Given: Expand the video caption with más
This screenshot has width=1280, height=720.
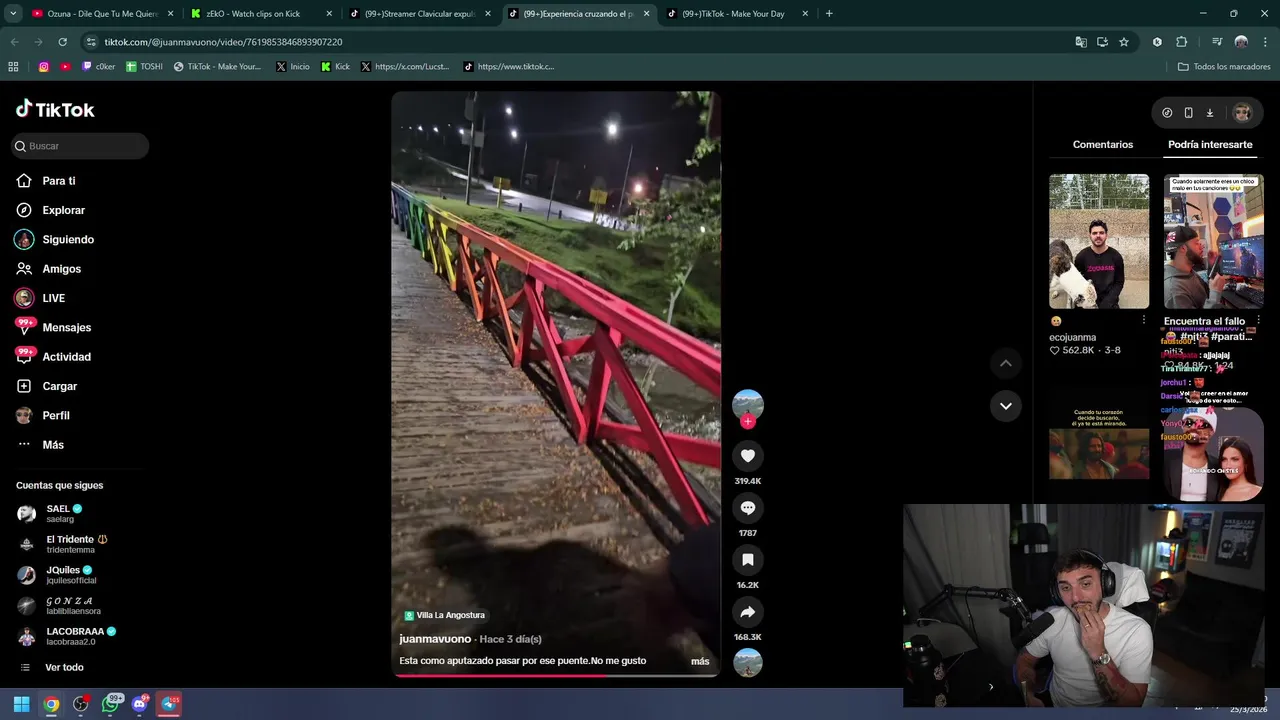Looking at the screenshot, I should [700, 661].
